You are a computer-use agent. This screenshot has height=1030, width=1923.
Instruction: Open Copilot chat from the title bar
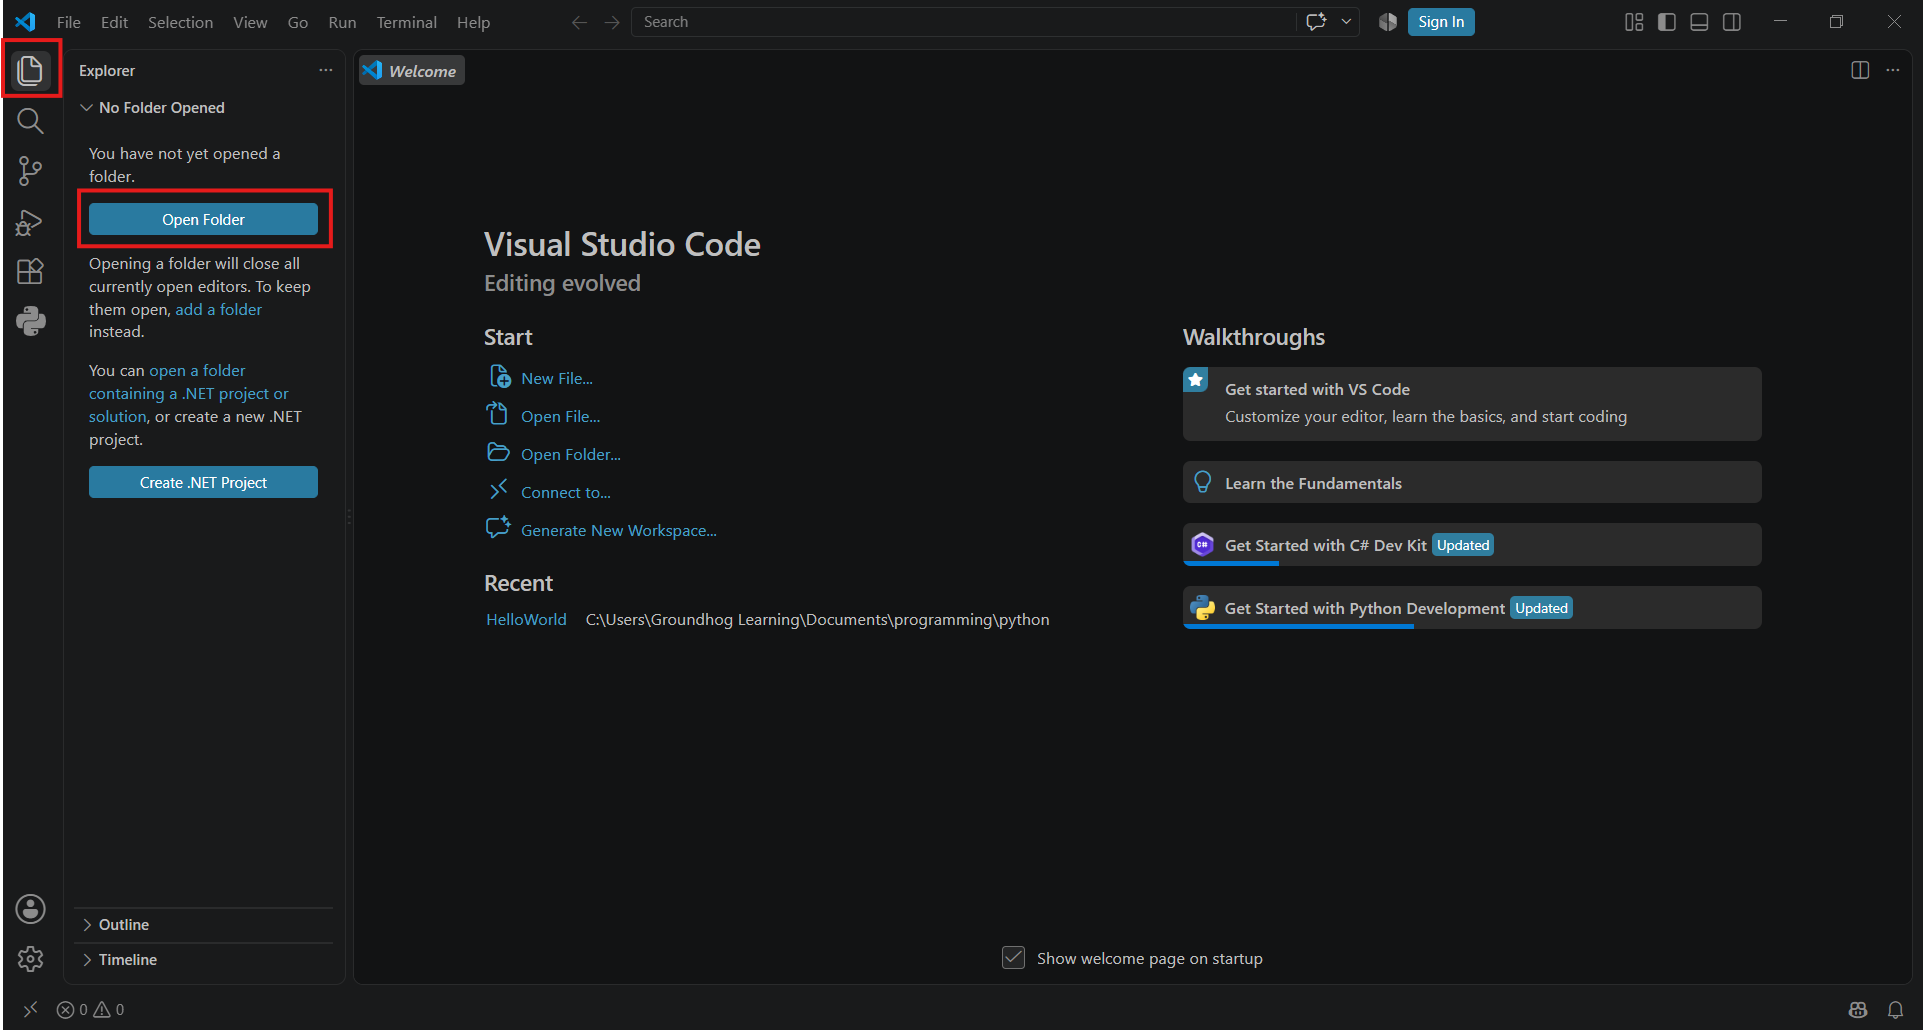(1316, 22)
